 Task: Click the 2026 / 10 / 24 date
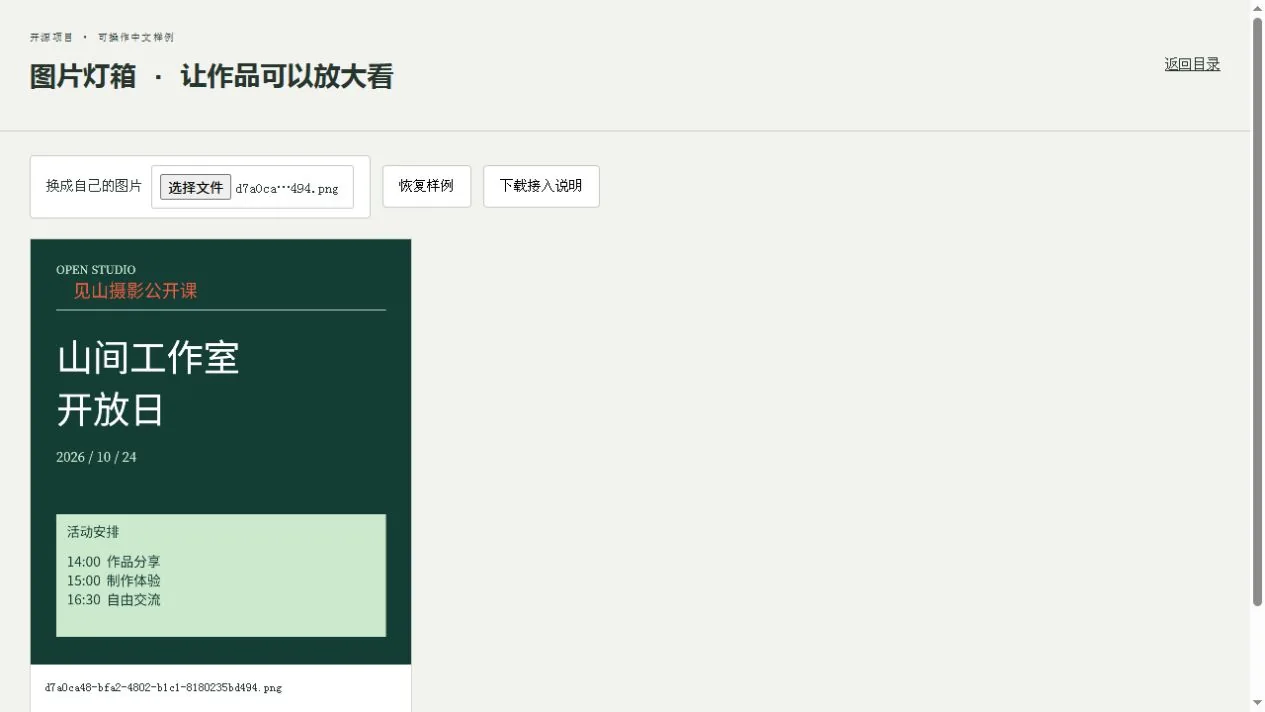pyautogui.click(x=96, y=457)
